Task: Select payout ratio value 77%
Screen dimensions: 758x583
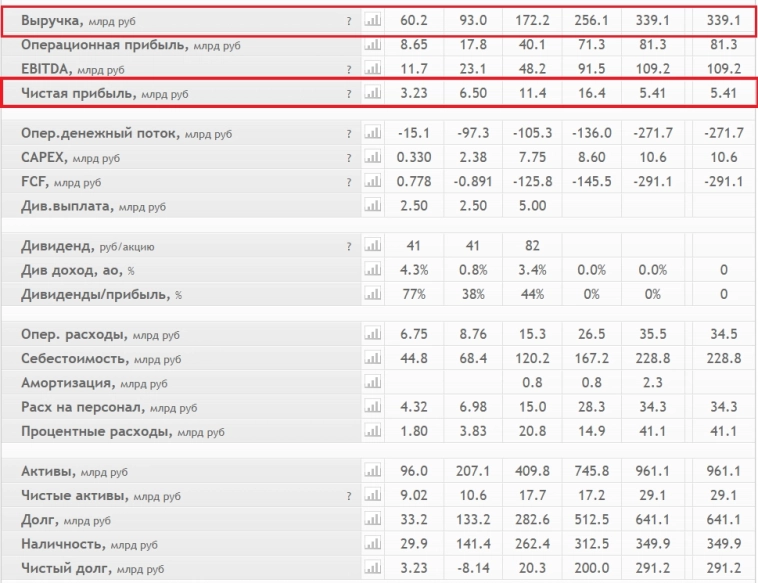Action: coord(414,294)
